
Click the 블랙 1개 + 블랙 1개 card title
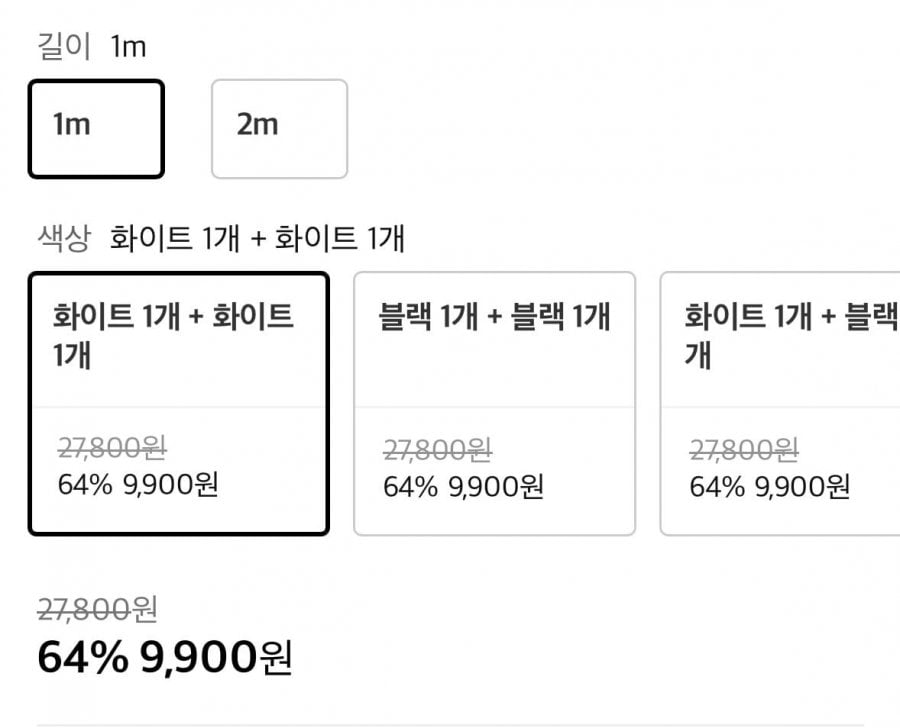(494, 318)
